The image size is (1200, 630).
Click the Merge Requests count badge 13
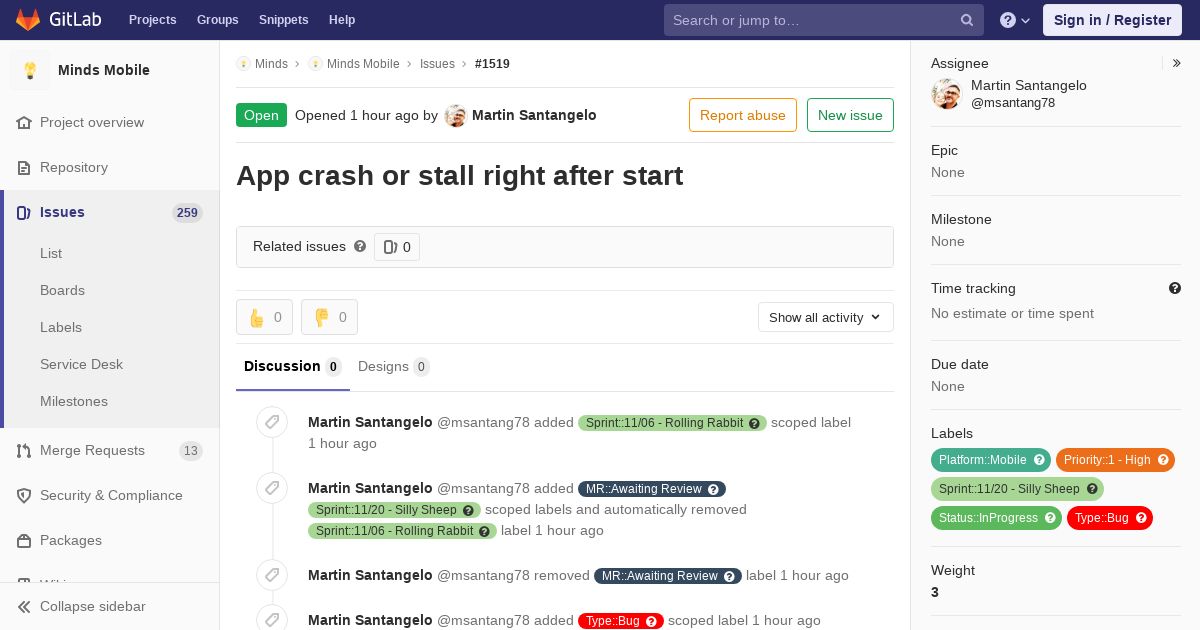[x=190, y=451]
